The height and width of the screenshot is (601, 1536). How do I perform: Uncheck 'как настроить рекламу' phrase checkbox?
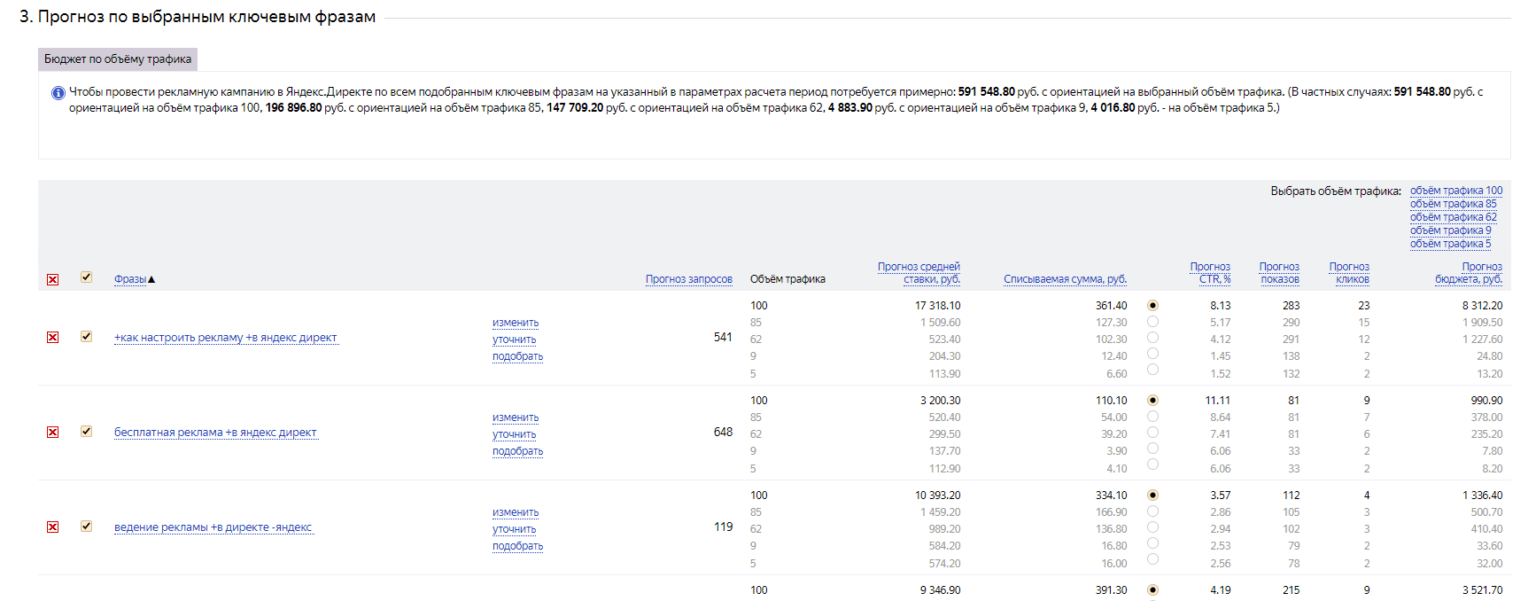coord(86,337)
